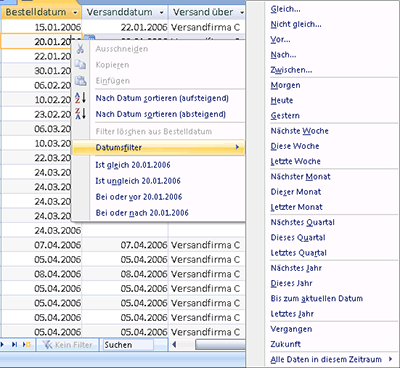Screen dimensions: 400x368
Task: Choose the Vor... date filter
Action: (280, 39)
